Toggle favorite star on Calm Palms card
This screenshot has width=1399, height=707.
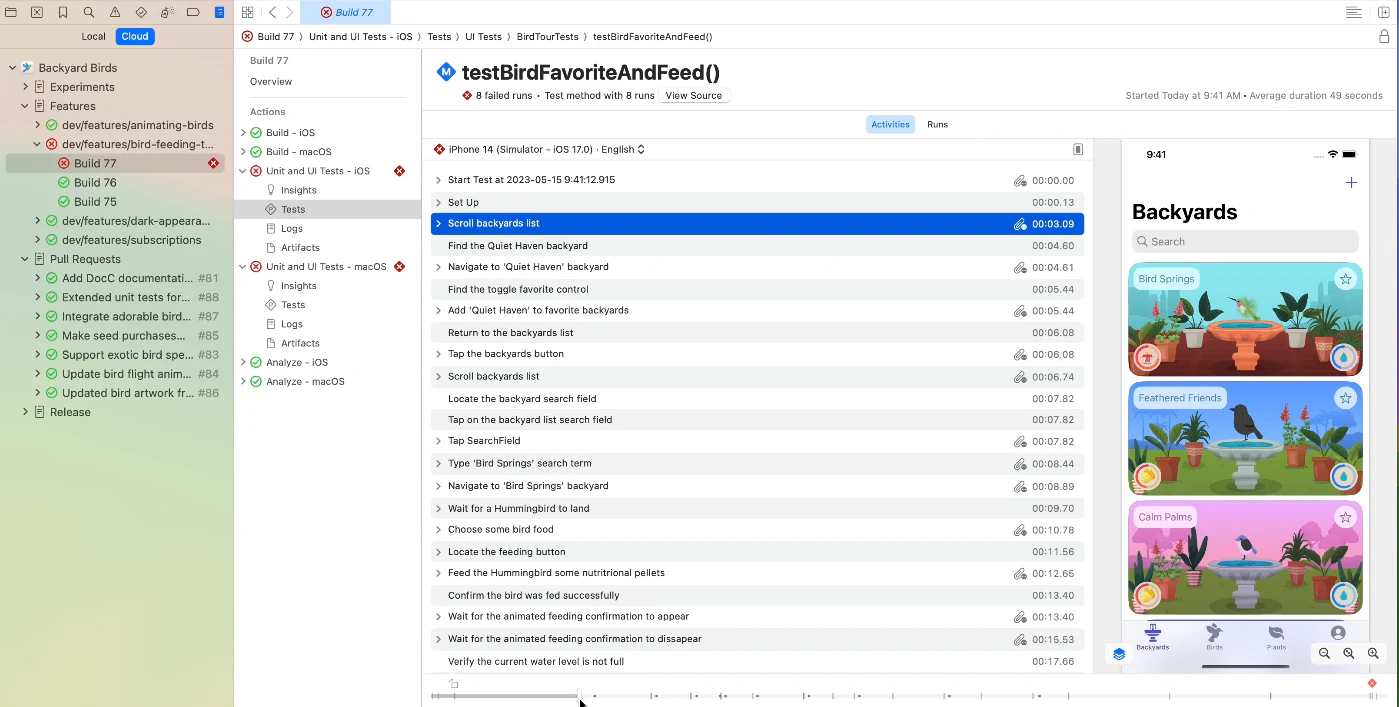tap(1345, 517)
